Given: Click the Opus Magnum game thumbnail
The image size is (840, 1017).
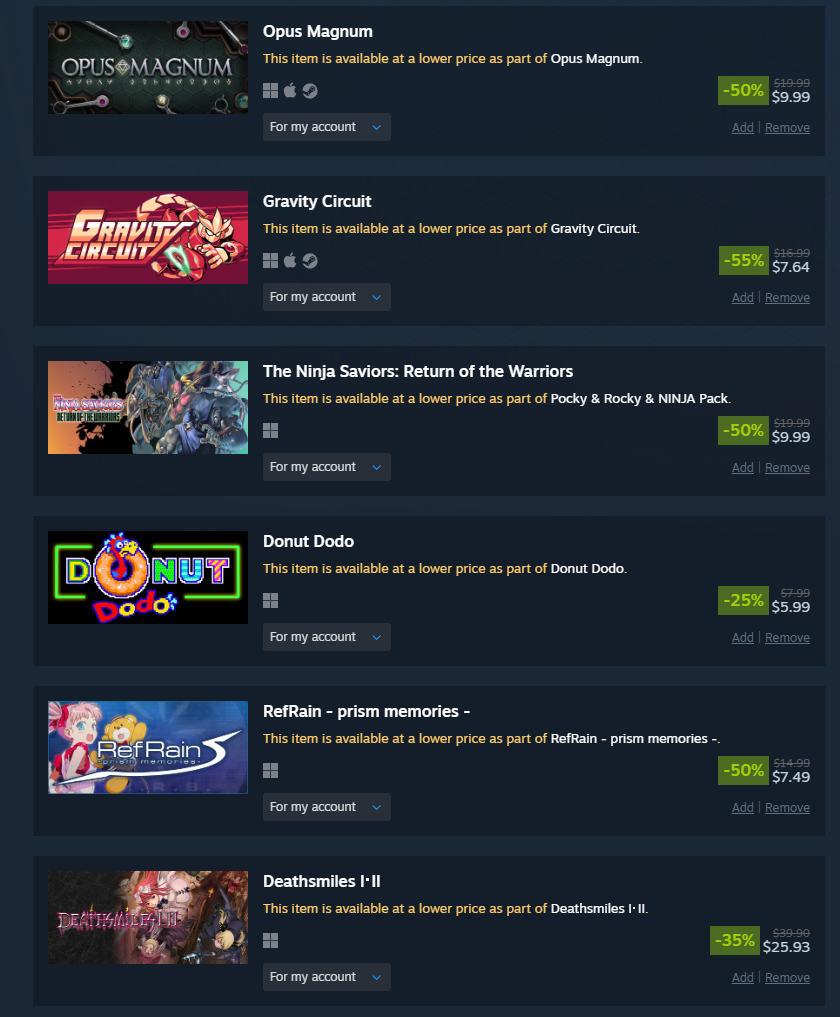Looking at the screenshot, I should [148, 67].
